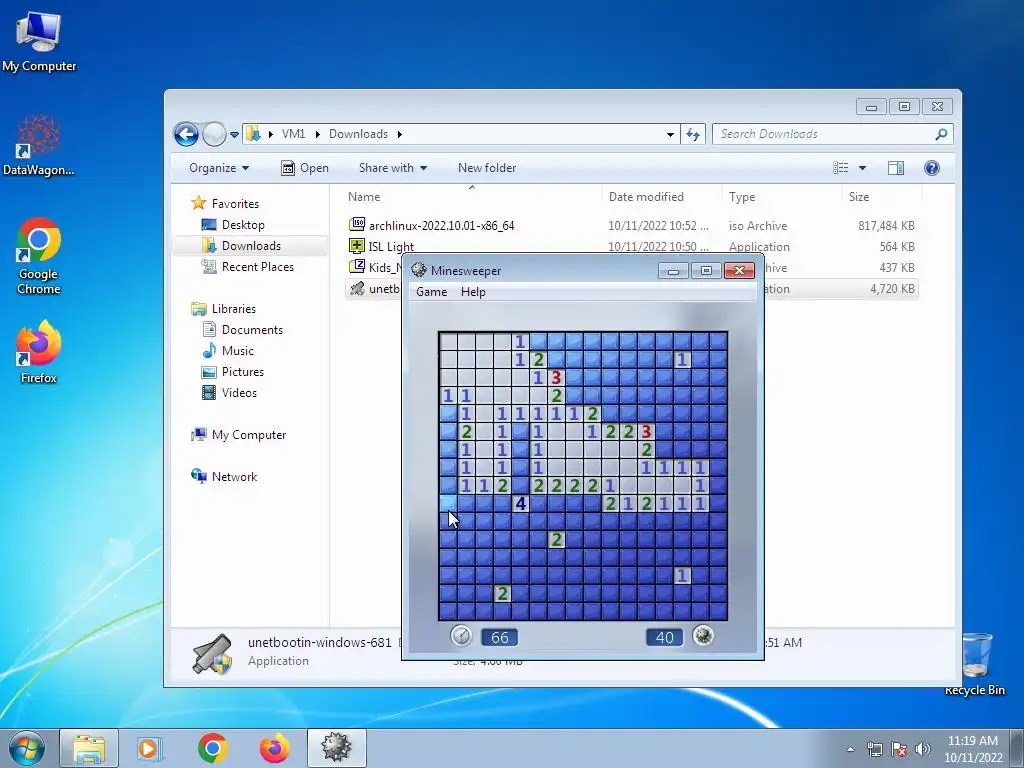This screenshot has height=768, width=1024.
Task: Click the Minesweeper taskbar icon
Action: pyautogui.click(x=336, y=748)
